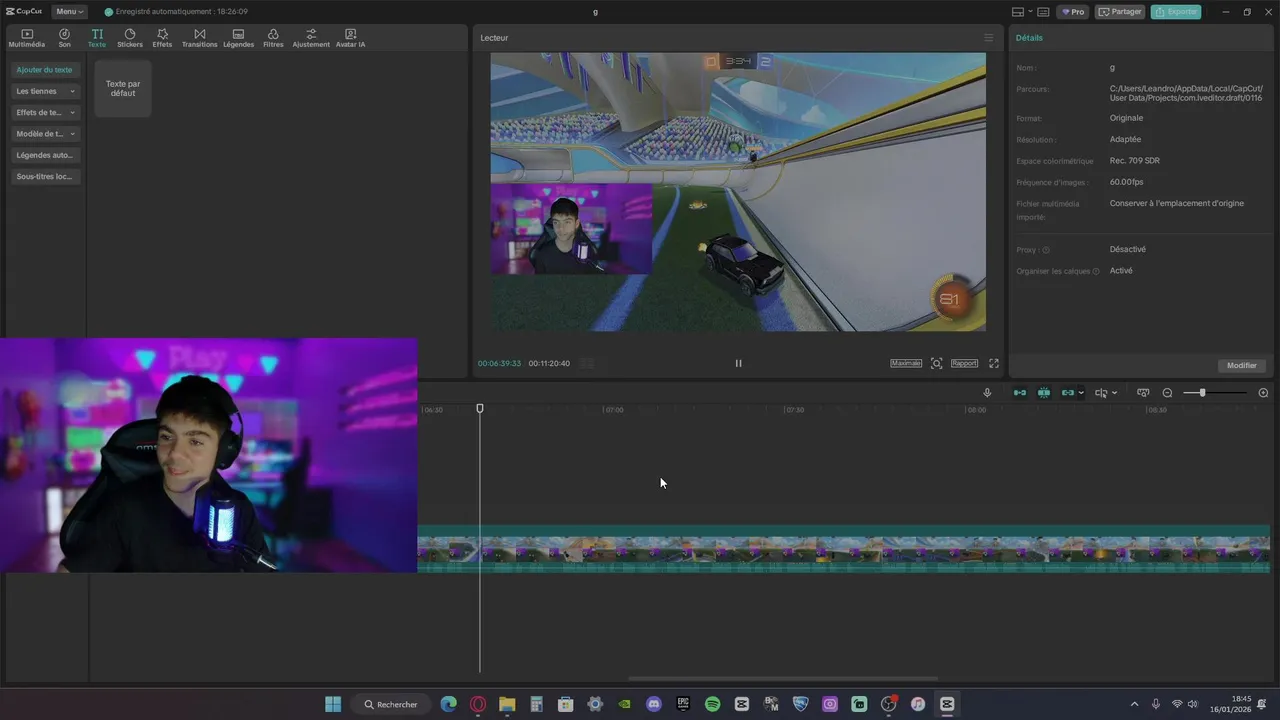Click the Pro upgrade button

pos(1074,12)
